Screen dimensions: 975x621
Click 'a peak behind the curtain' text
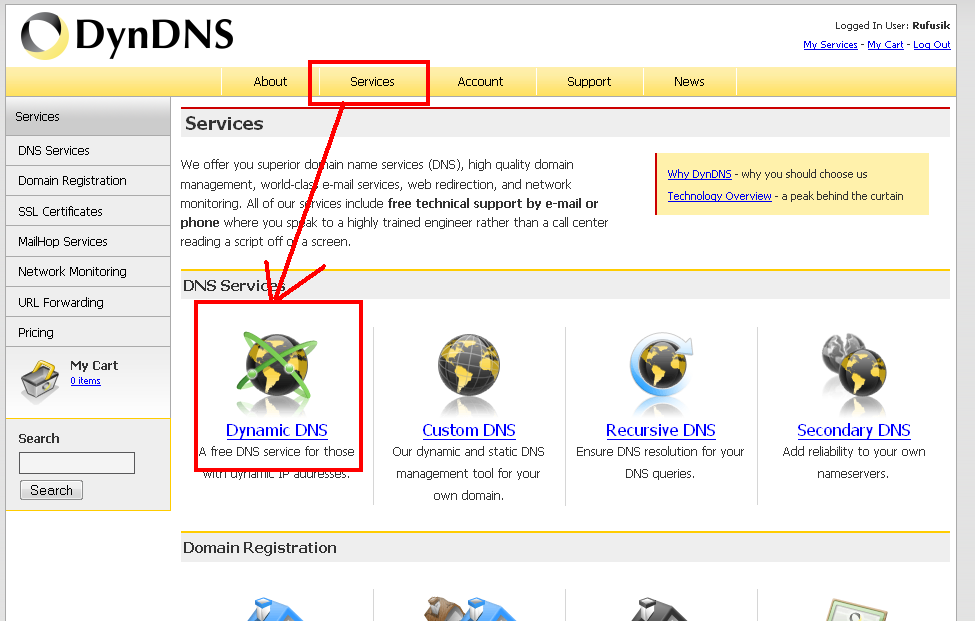(x=843, y=196)
